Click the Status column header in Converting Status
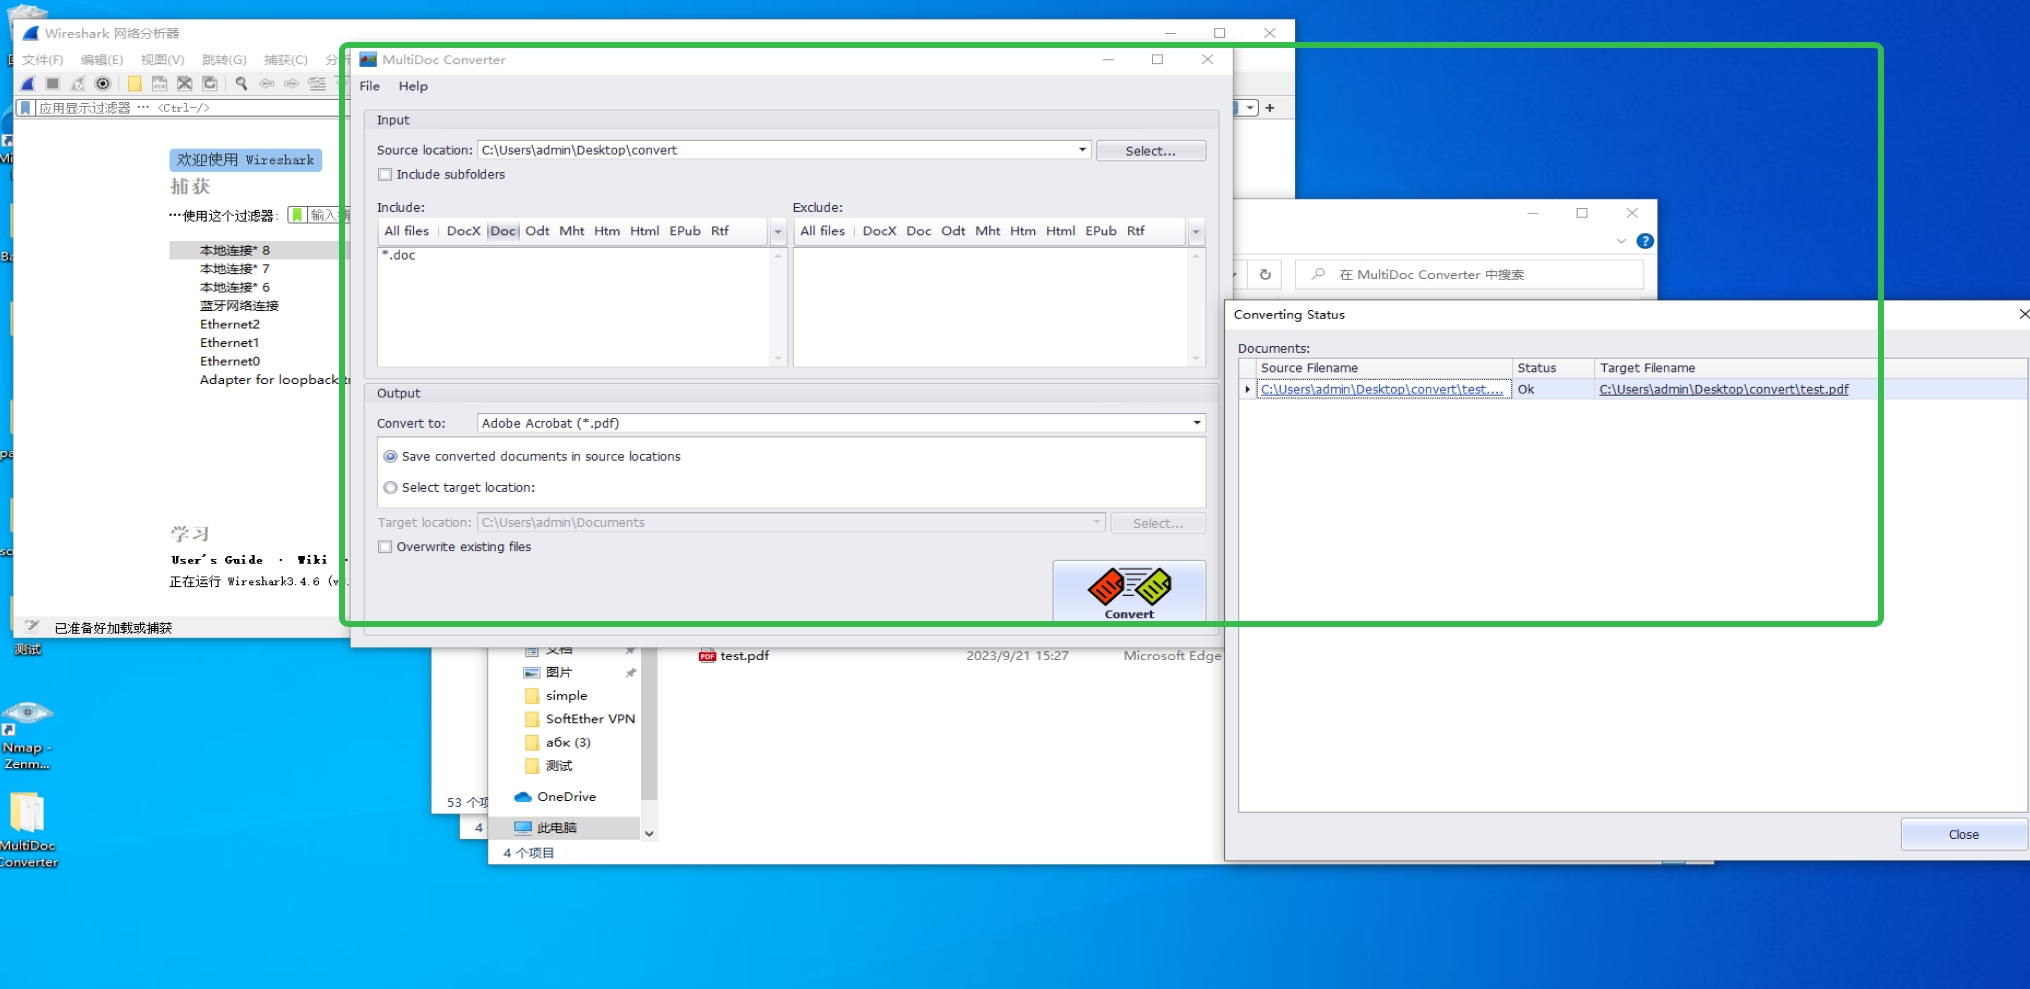Viewport: 2030px width, 989px height. [x=1552, y=368]
